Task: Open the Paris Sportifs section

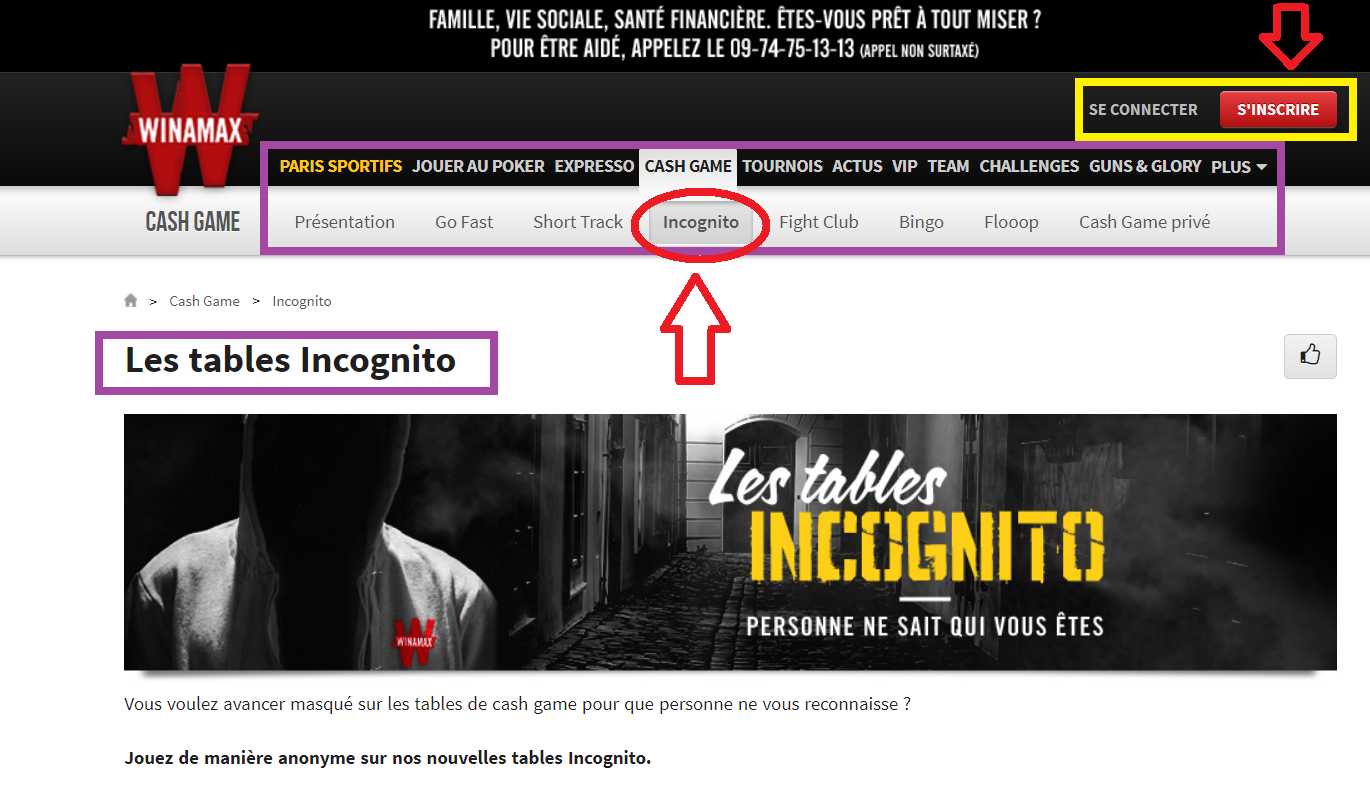Action: 341,166
